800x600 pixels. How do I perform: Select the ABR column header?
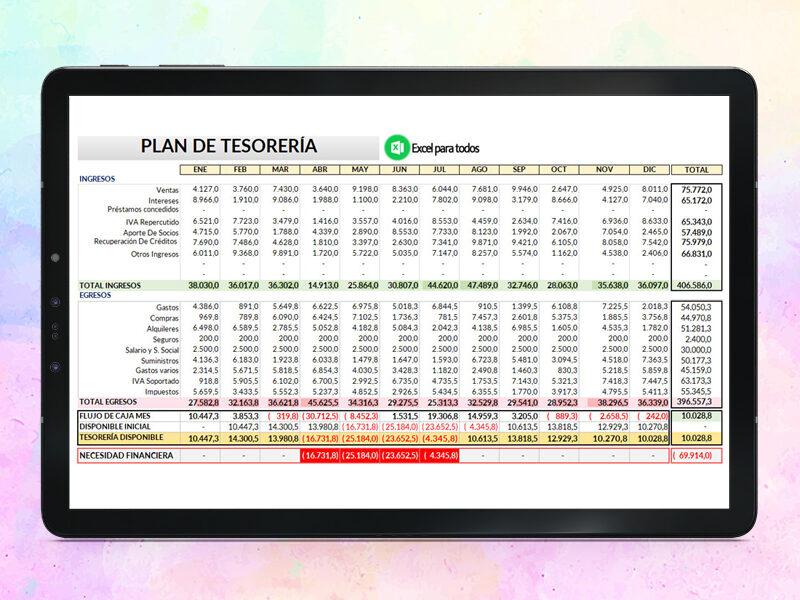(319, 169)
